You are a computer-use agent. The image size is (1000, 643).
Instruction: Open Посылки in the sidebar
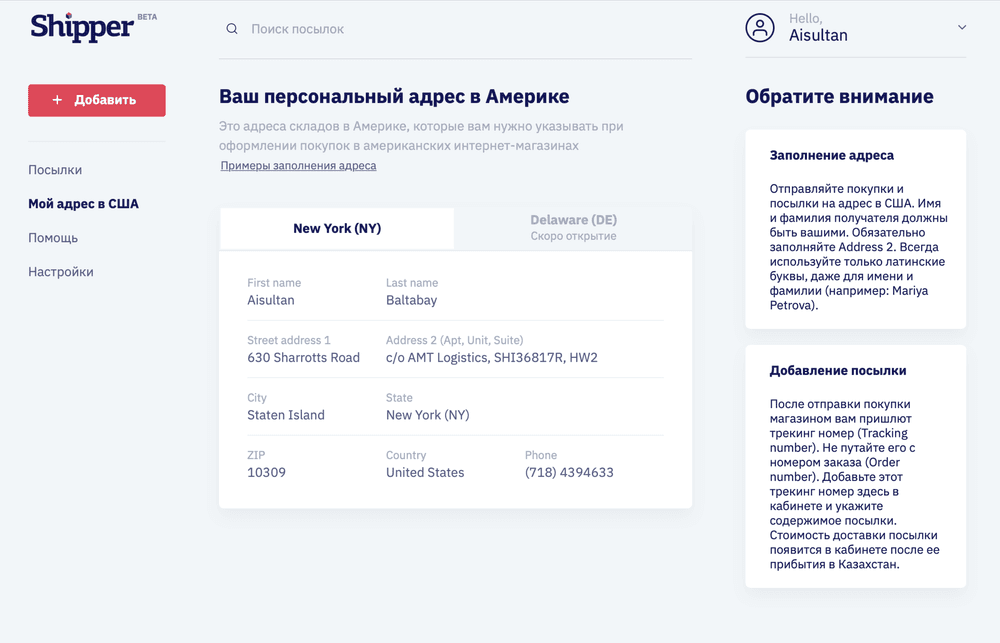(x=55, y=170)
